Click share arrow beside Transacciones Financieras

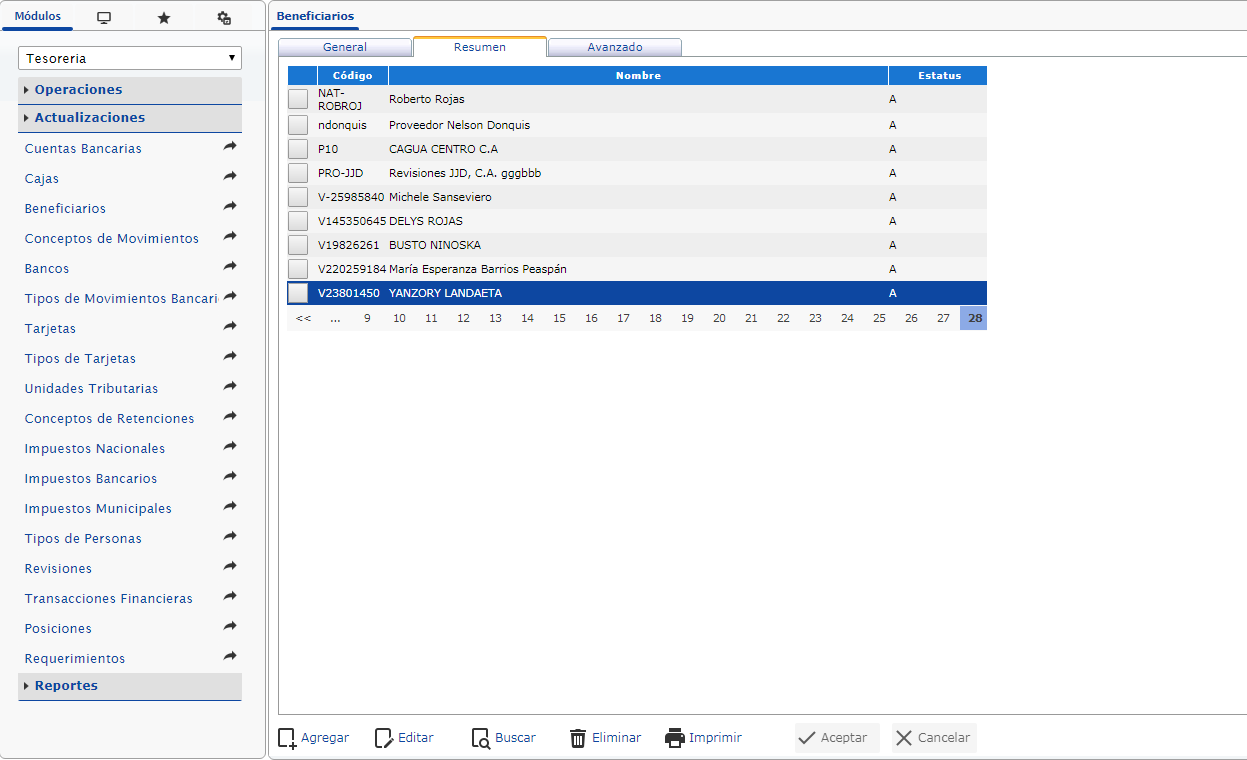pyautogui.click(x=230, y=597)
